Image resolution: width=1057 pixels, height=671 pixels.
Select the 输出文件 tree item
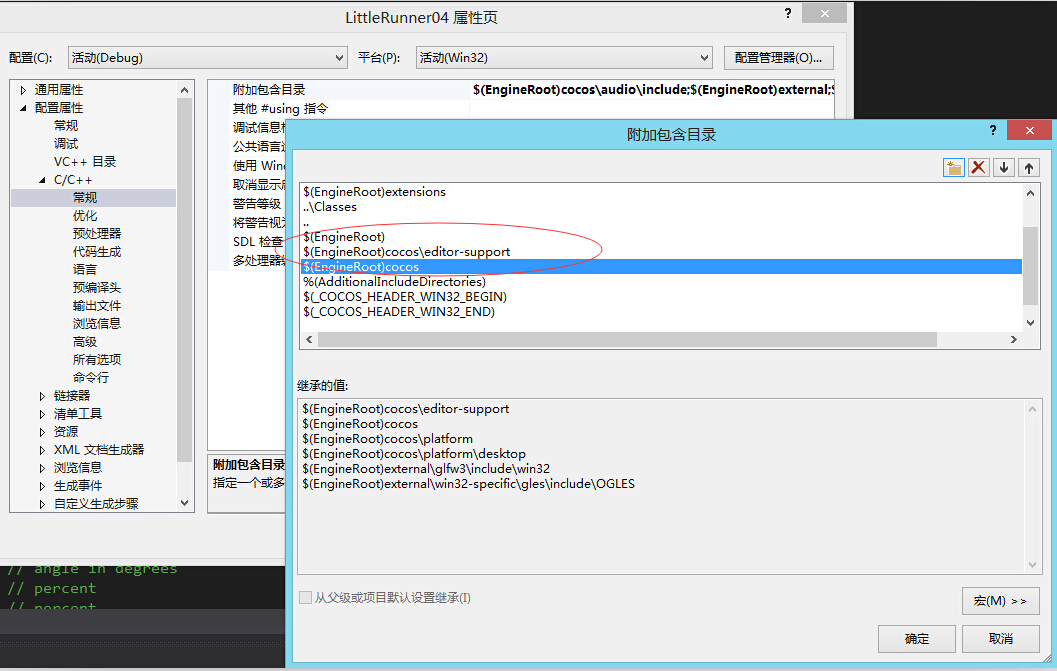(x=97, y=305)
